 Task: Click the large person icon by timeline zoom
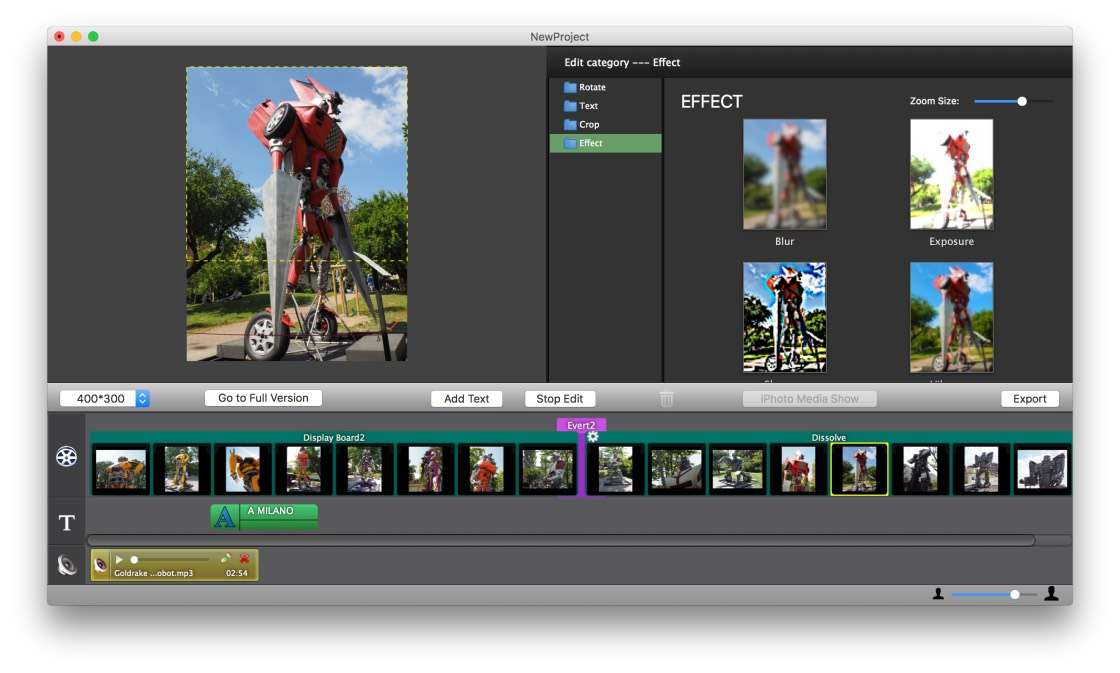pos(1051,594)
